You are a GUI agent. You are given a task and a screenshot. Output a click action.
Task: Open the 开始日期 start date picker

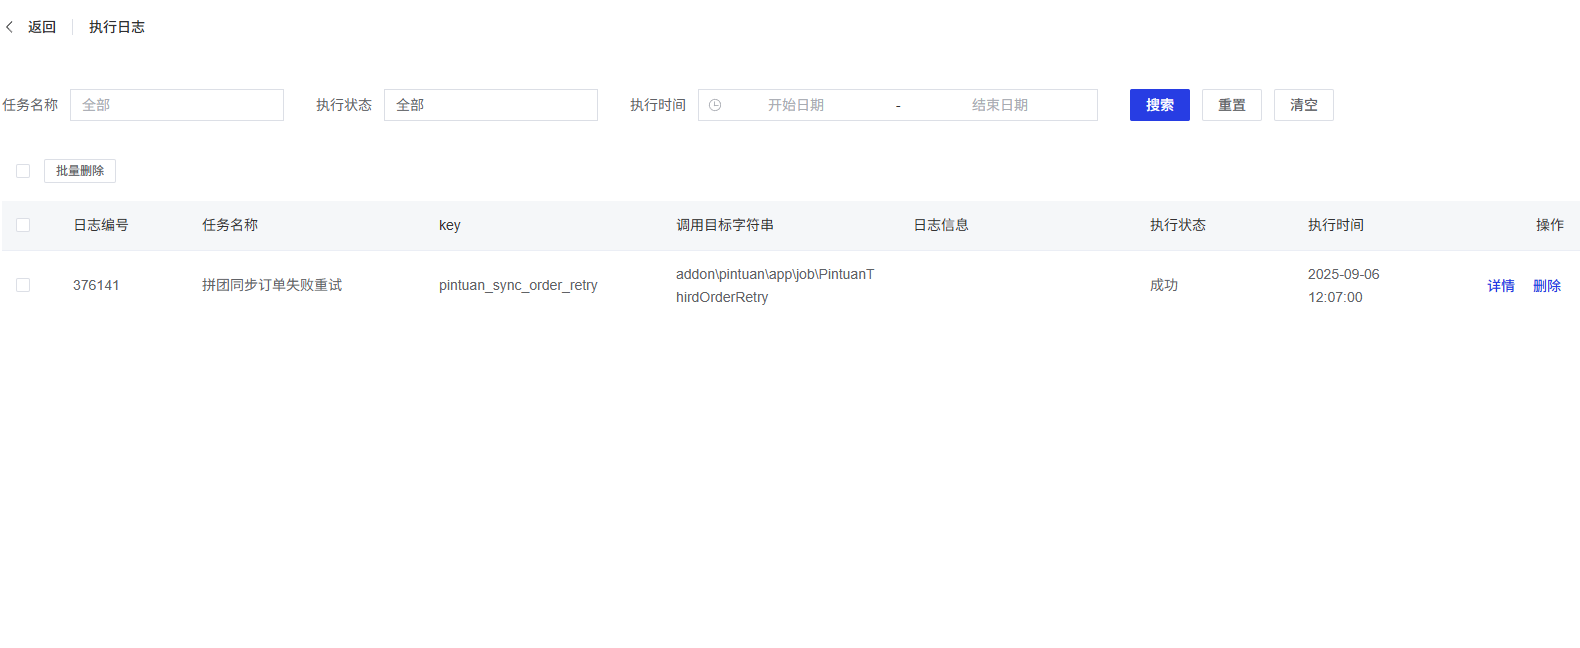point(796,105)
